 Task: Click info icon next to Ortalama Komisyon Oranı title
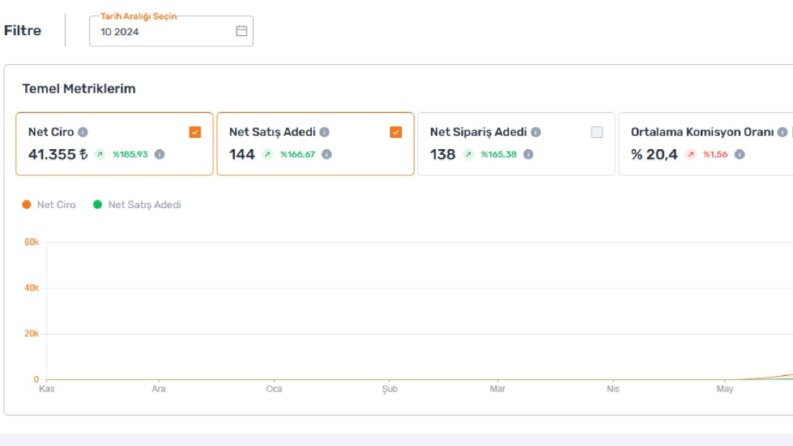pyautogui.click(x=782, y=132)
